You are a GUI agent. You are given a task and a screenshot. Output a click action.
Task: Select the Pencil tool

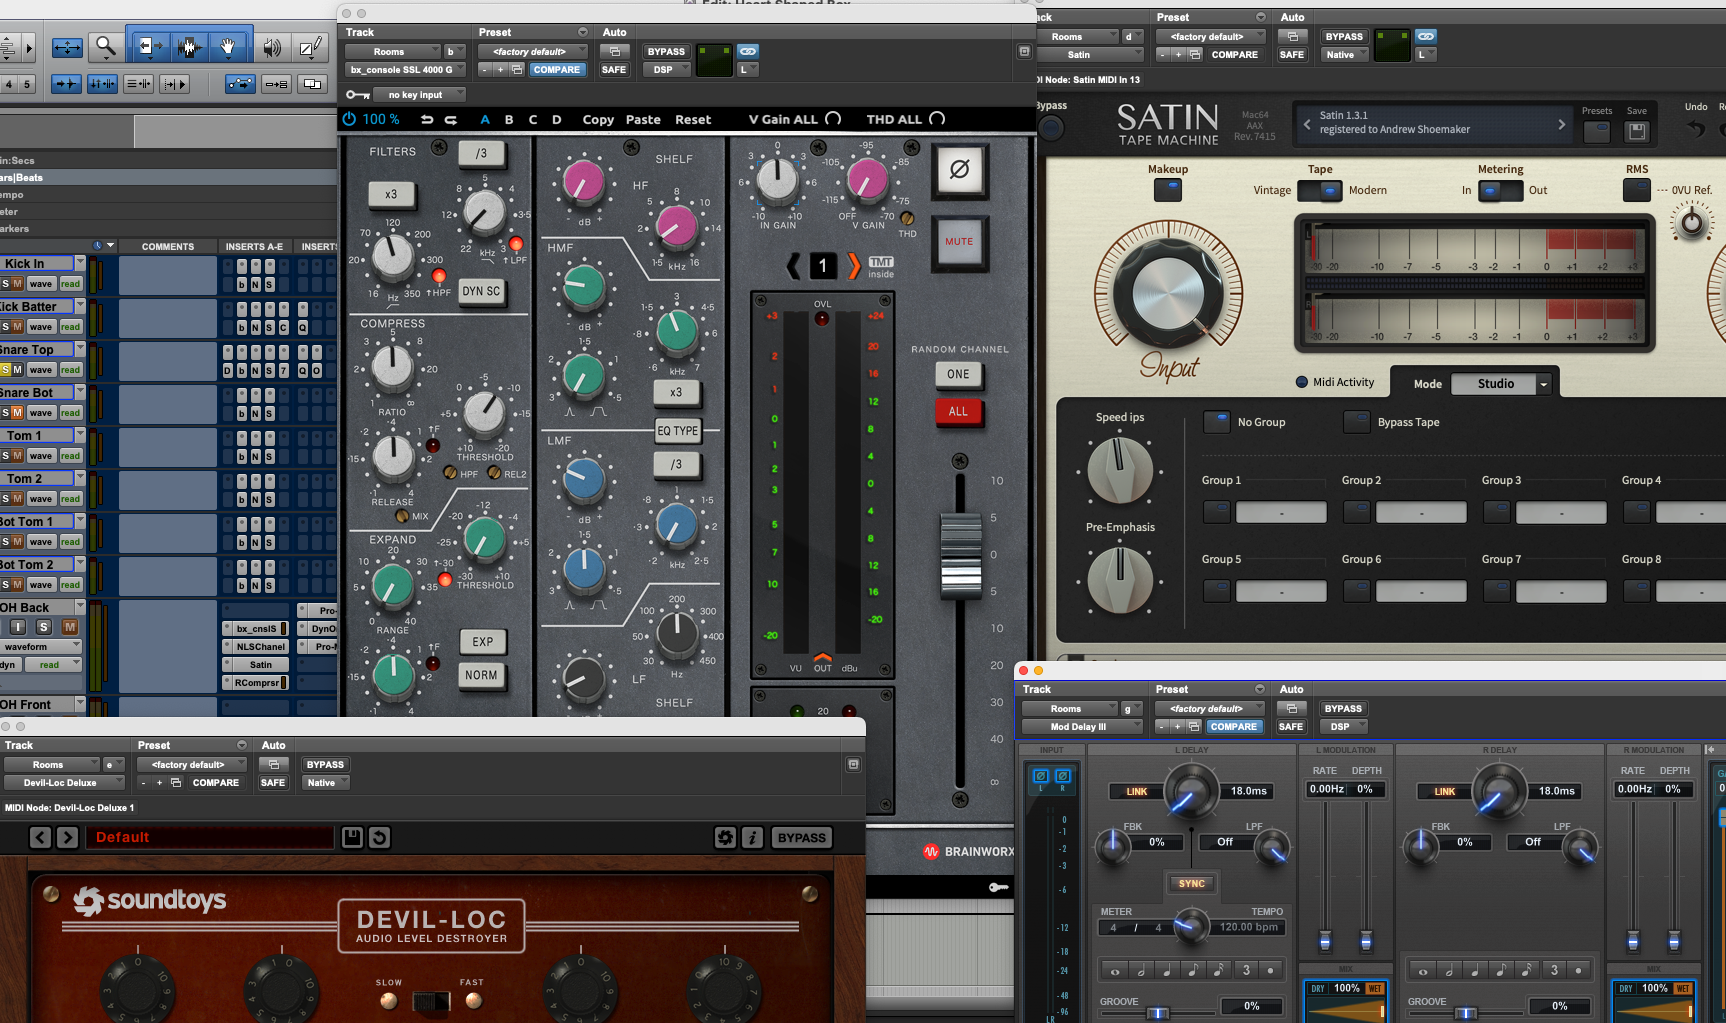tap(311, 46)
